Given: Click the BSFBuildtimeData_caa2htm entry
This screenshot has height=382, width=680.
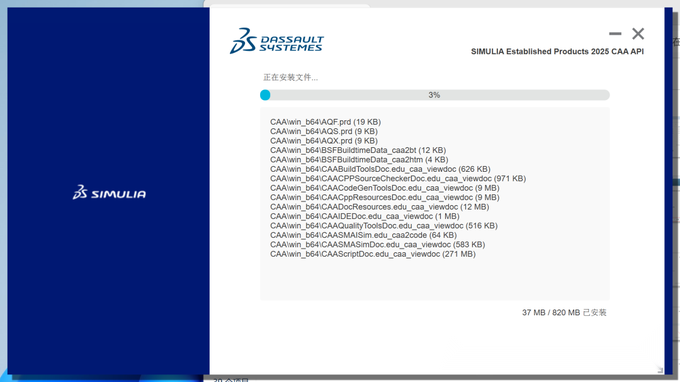Looking at the screenshot, I should click(359, 160).
